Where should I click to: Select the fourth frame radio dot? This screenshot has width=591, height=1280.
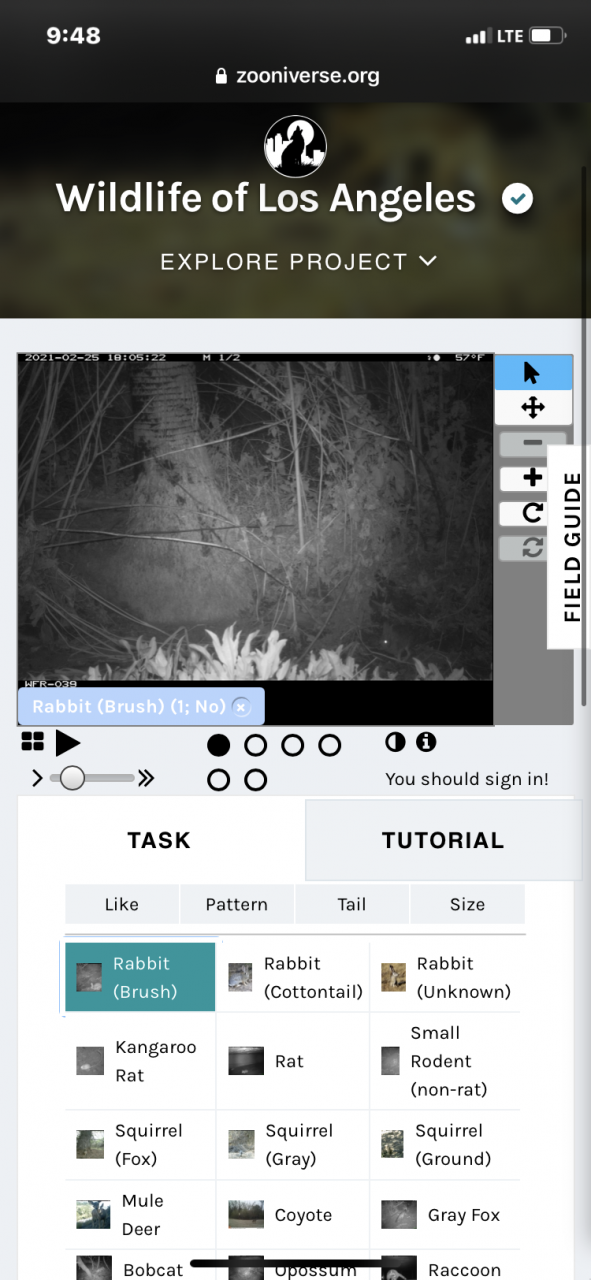coord(330,745)
